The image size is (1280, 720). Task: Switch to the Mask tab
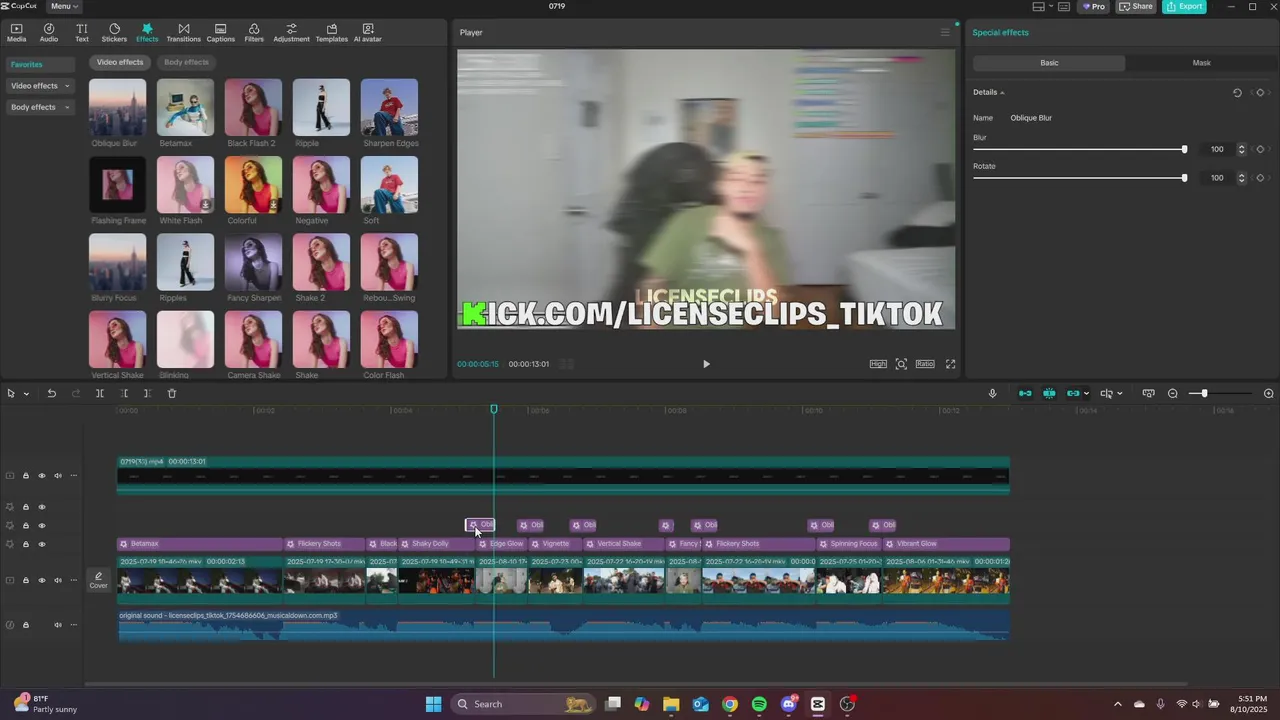(1201, 63)
